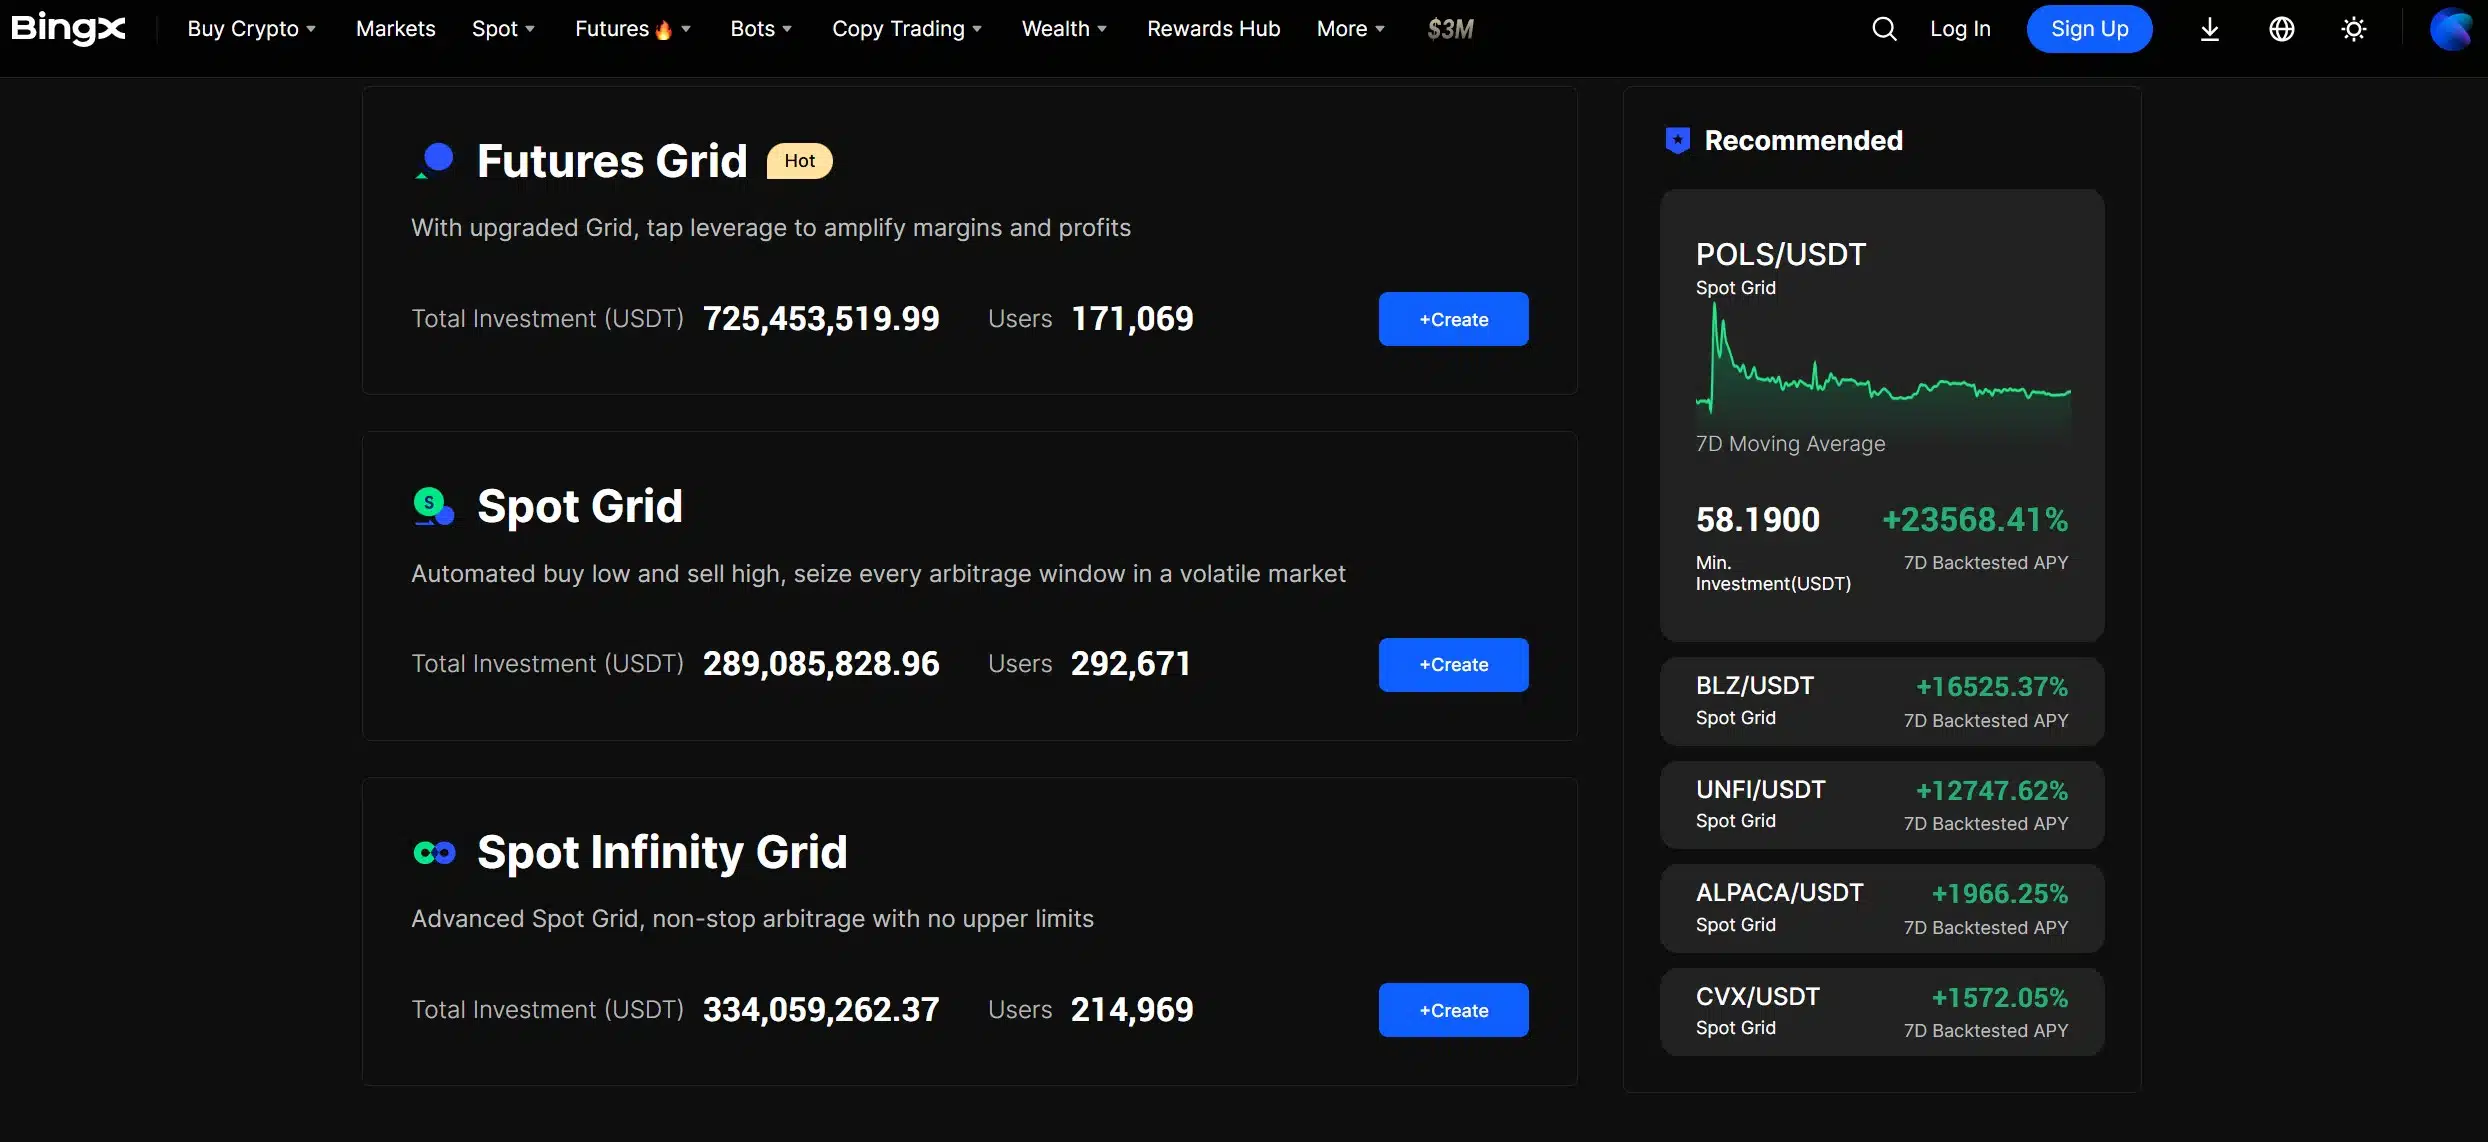Screen dimensions: 2488x1142
Task: Expand the Bots dropdown menu
Action: (x=761, y=29)
